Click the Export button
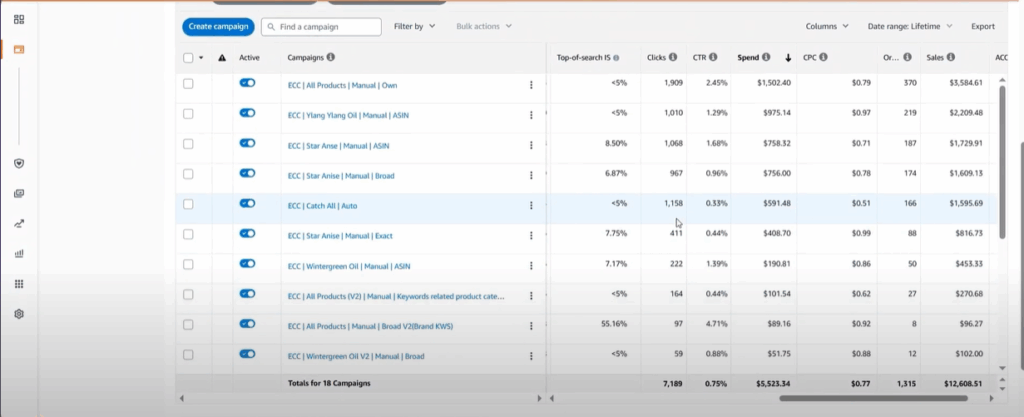Screen dimensions: 1024x417 (982, 26)
